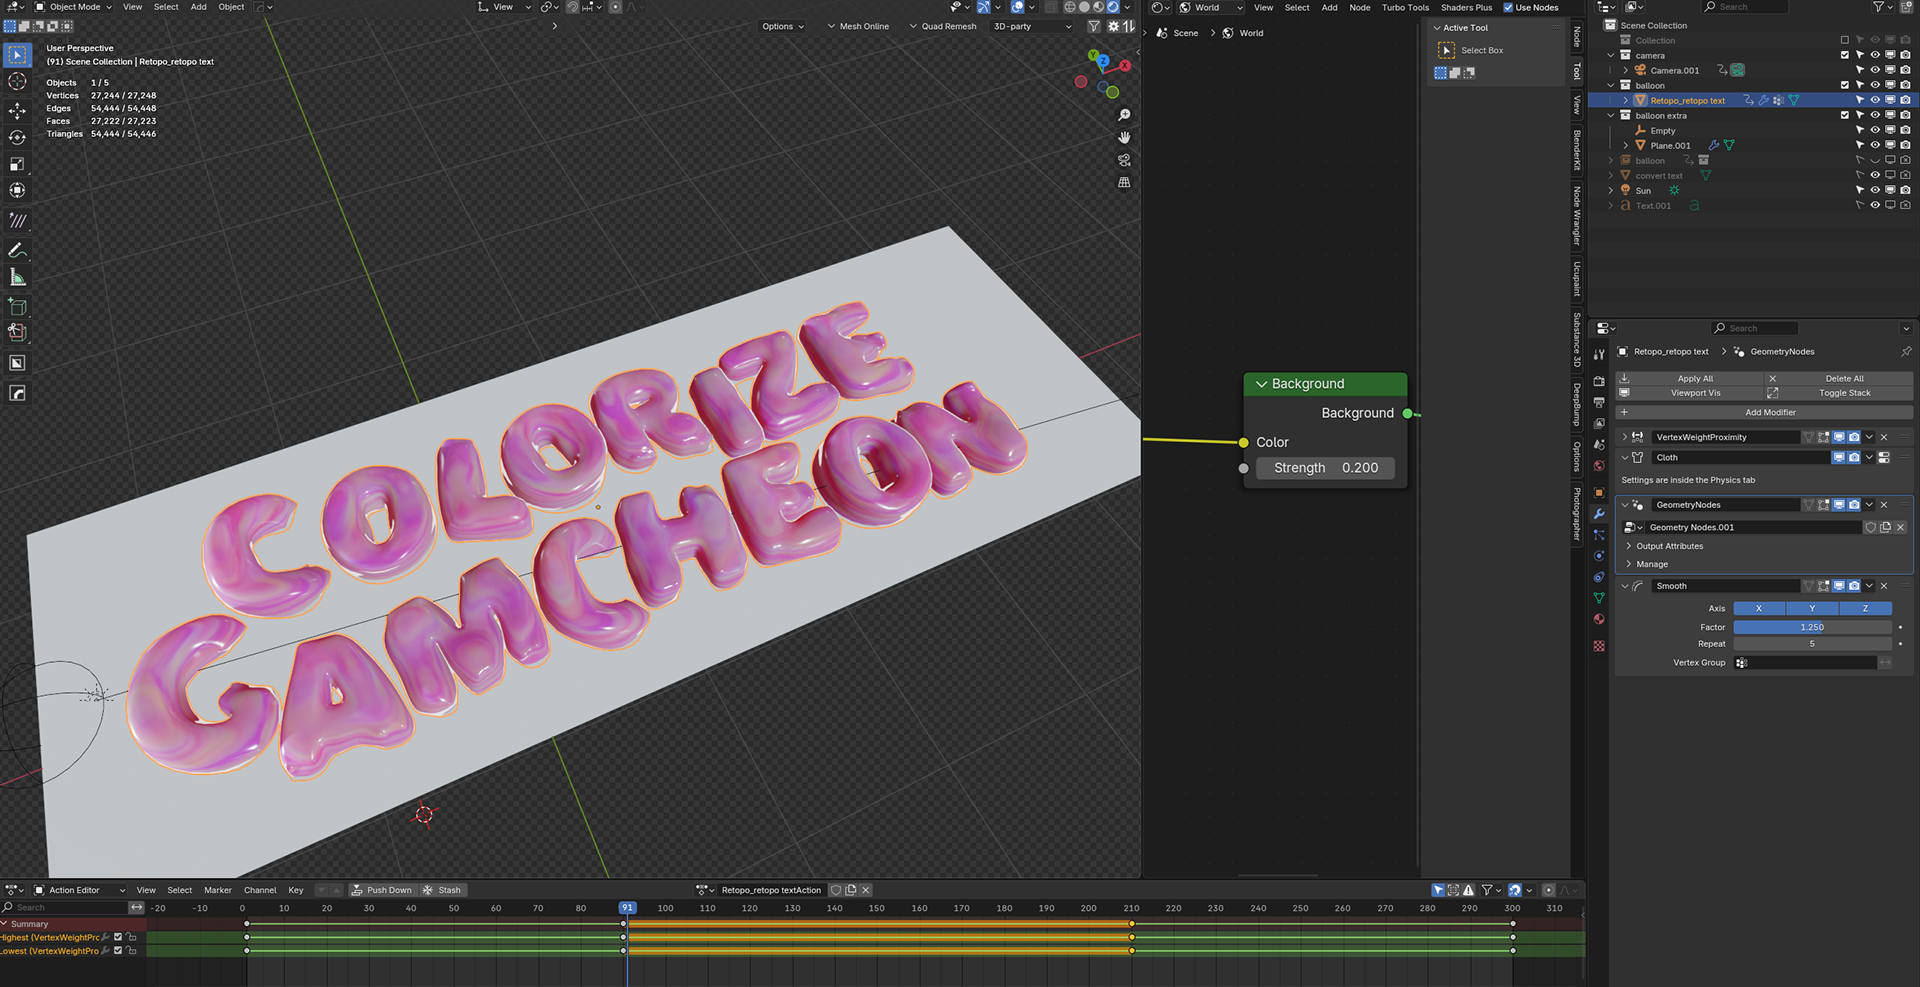Viewport: 1920px width, 987px height.
Task: Adjust the Smooth Factor slider
Action: [x=1812, y=627]
